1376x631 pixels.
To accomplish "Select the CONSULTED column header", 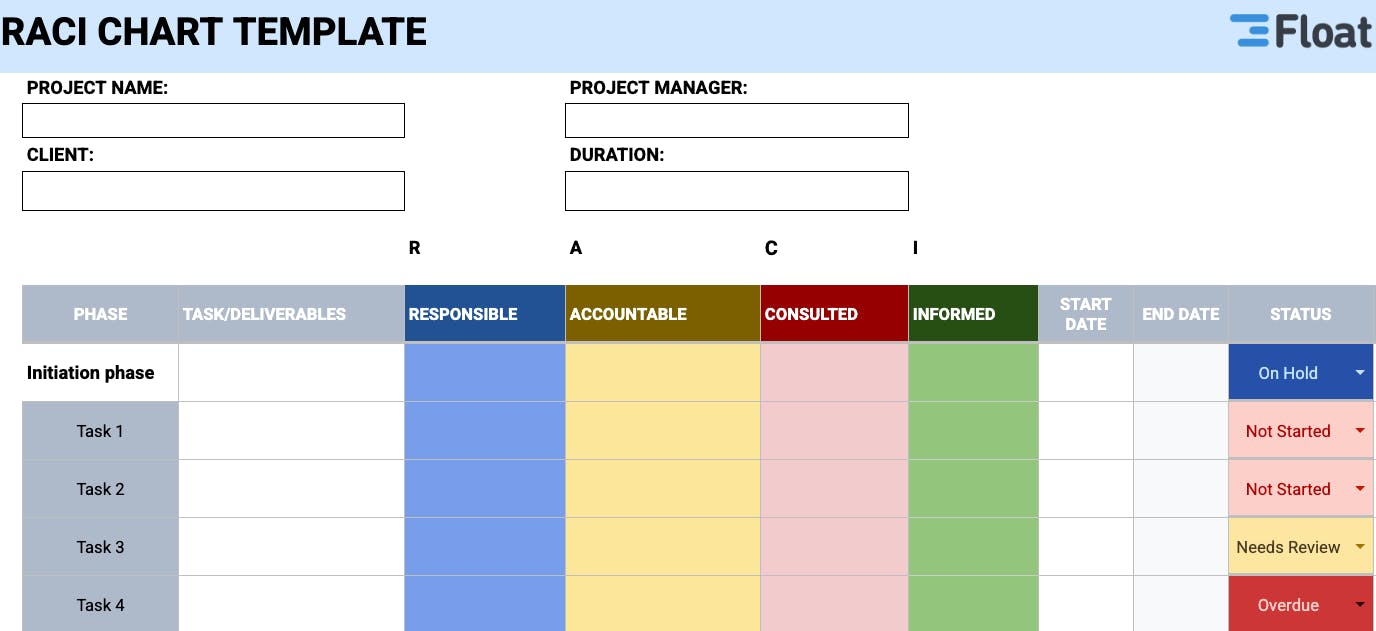I will click(834, 314).
